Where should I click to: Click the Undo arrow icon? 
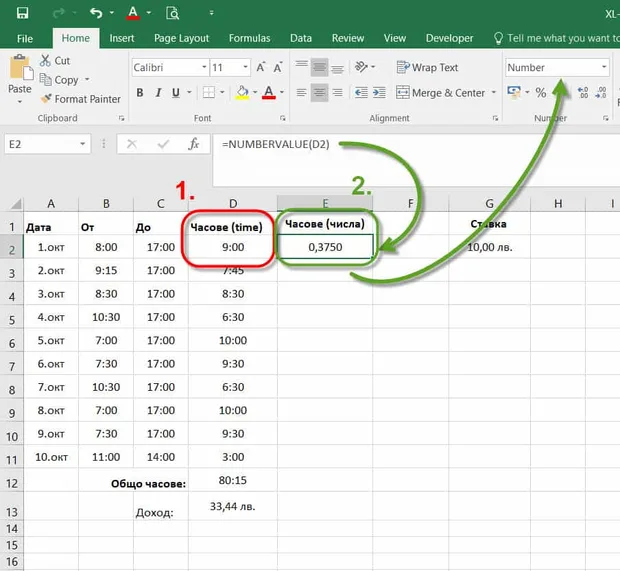(x=96, y=13)
